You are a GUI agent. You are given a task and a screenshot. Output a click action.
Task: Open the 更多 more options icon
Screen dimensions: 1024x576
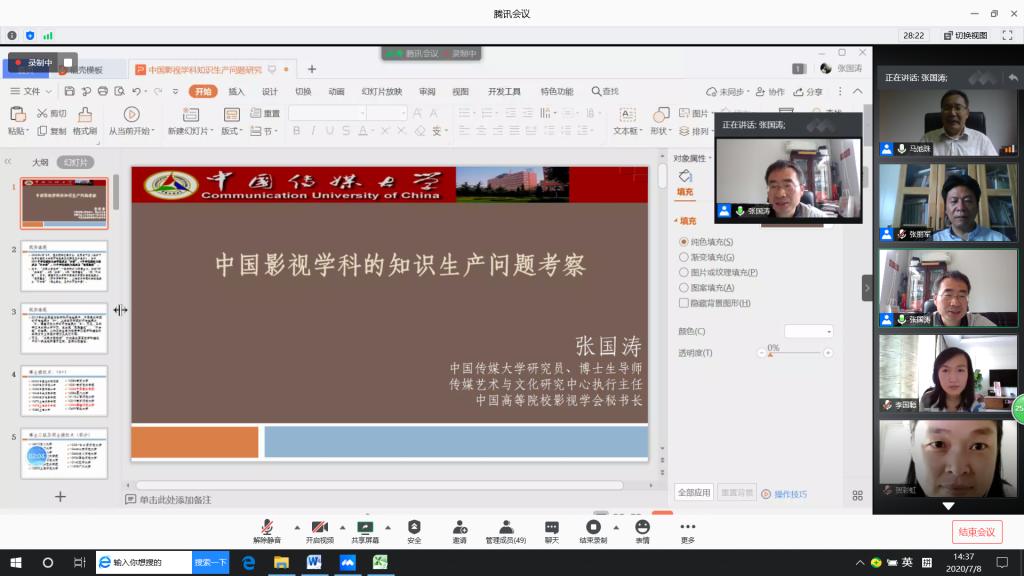[x=688, y=526]
